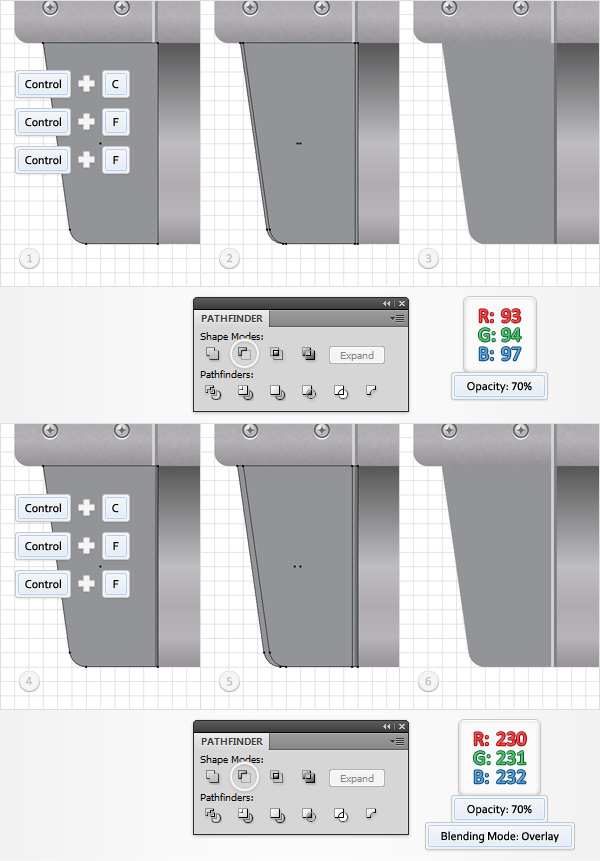Image resolution: width=600 pixels, height=861 pixels.
Task: Open flyout menu of Pathfinder panel near Overlay
Action: (x=397, y=741)
